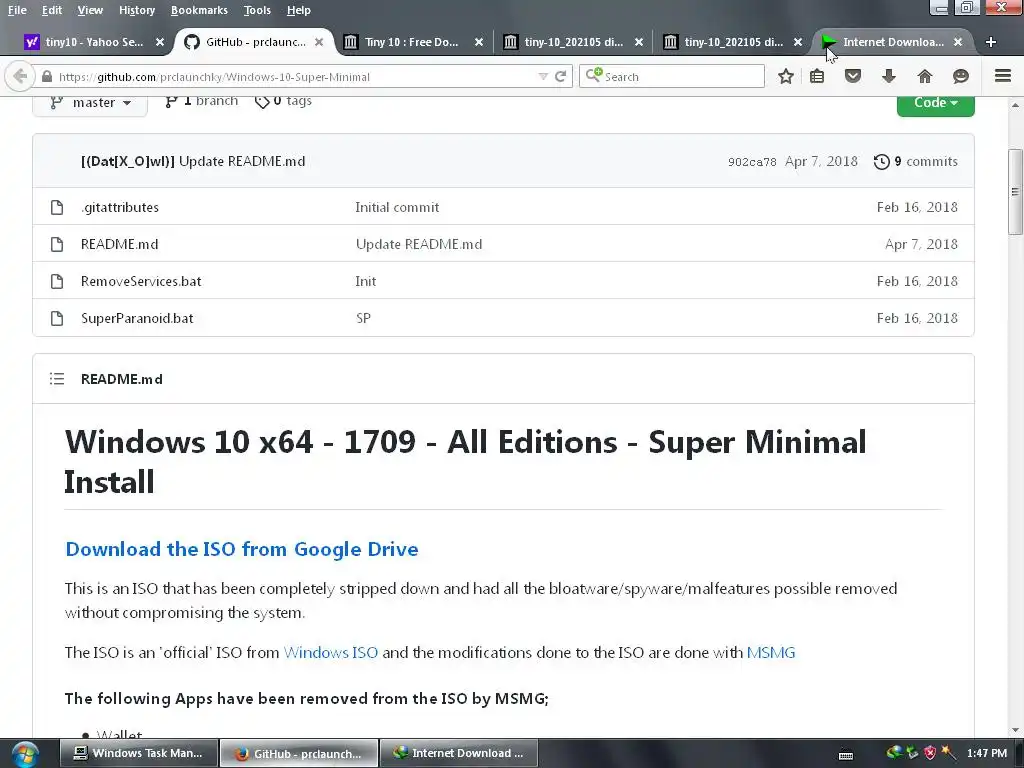The width and height of the screenshot is (1024, 768).
Task: Close the tiny10 Yahoo Search tab
Action: pos(159,42)
